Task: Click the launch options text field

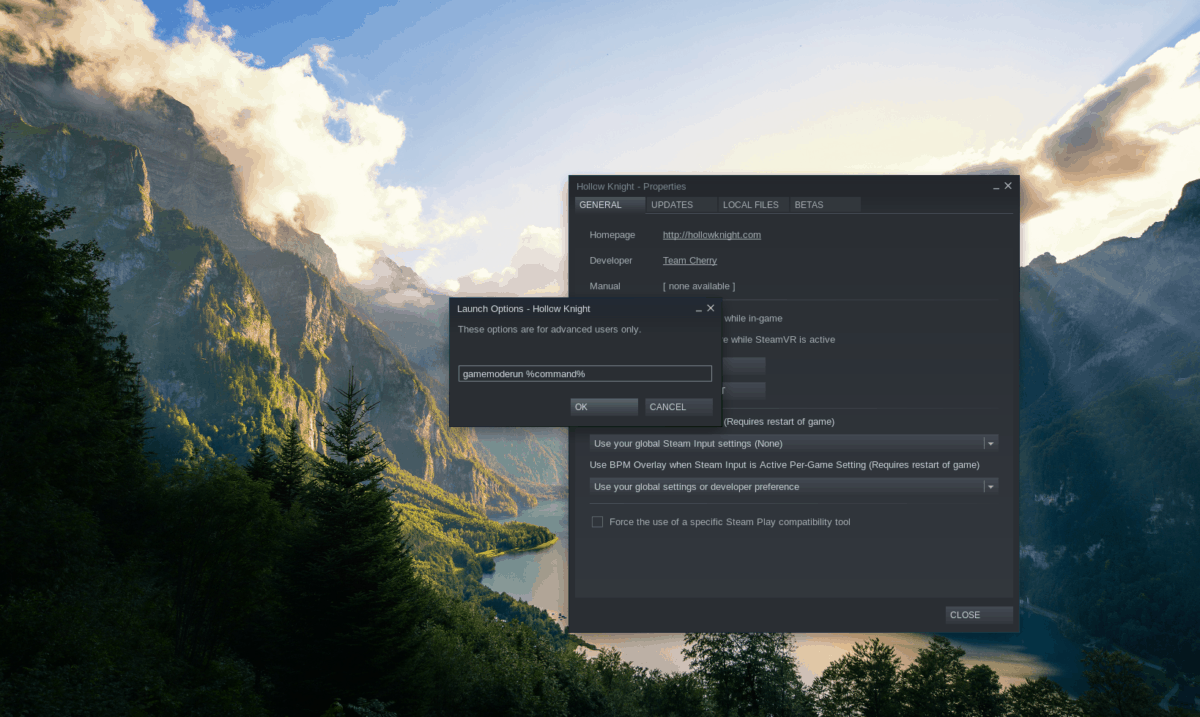Action: [585, 373]
